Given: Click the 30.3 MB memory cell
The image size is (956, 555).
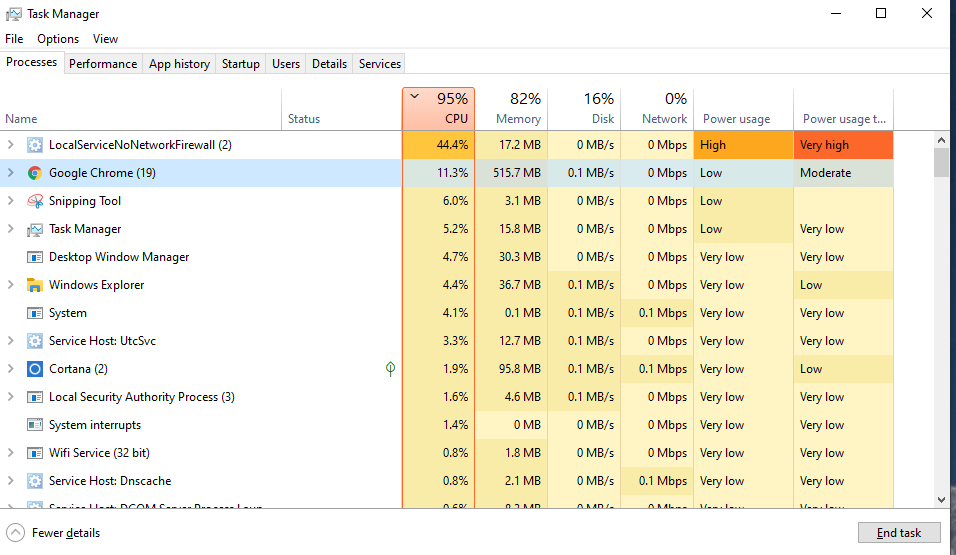Looking at the screenshot, I should [x=511, y=257].
